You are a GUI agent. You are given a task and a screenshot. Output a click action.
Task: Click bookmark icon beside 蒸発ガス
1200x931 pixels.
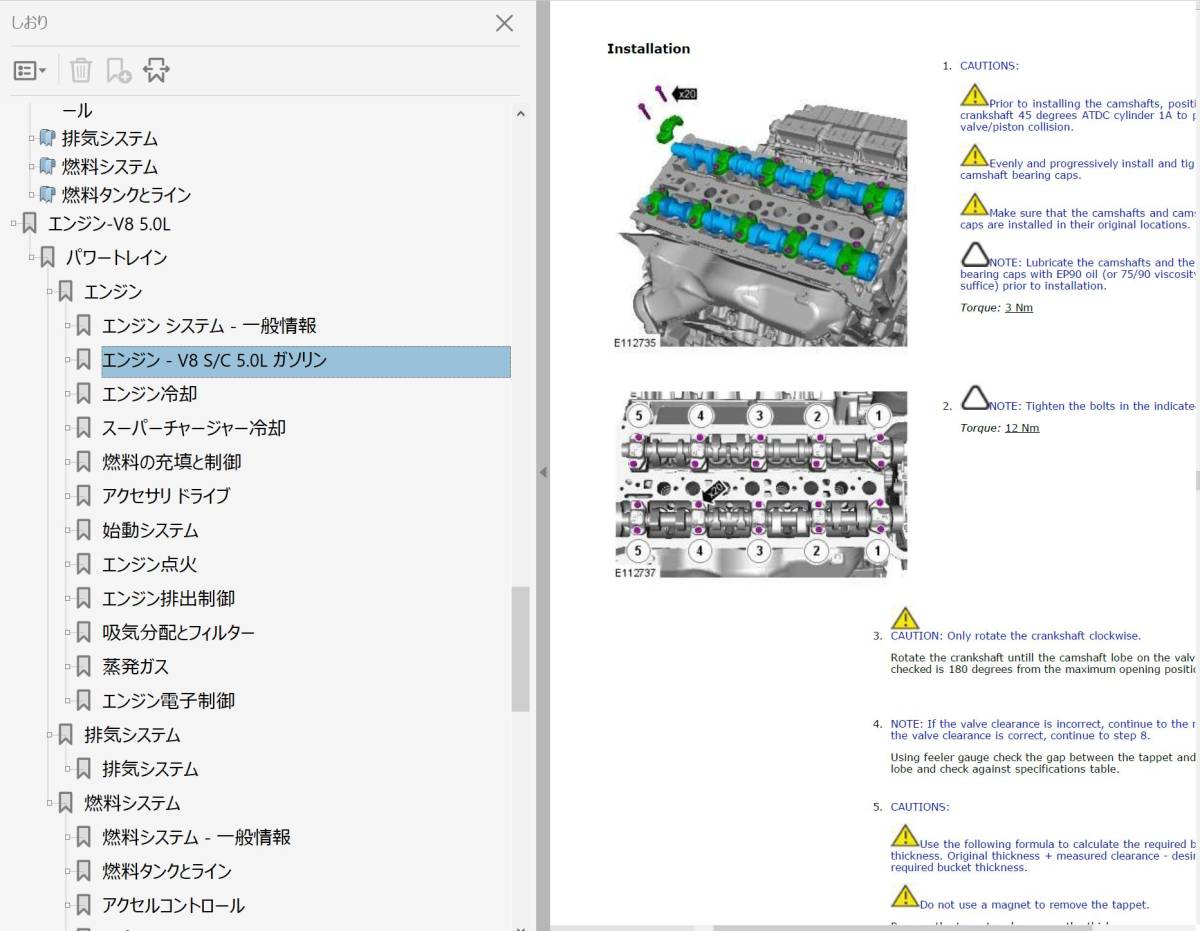pyautogui.click(x=84, y=666)
